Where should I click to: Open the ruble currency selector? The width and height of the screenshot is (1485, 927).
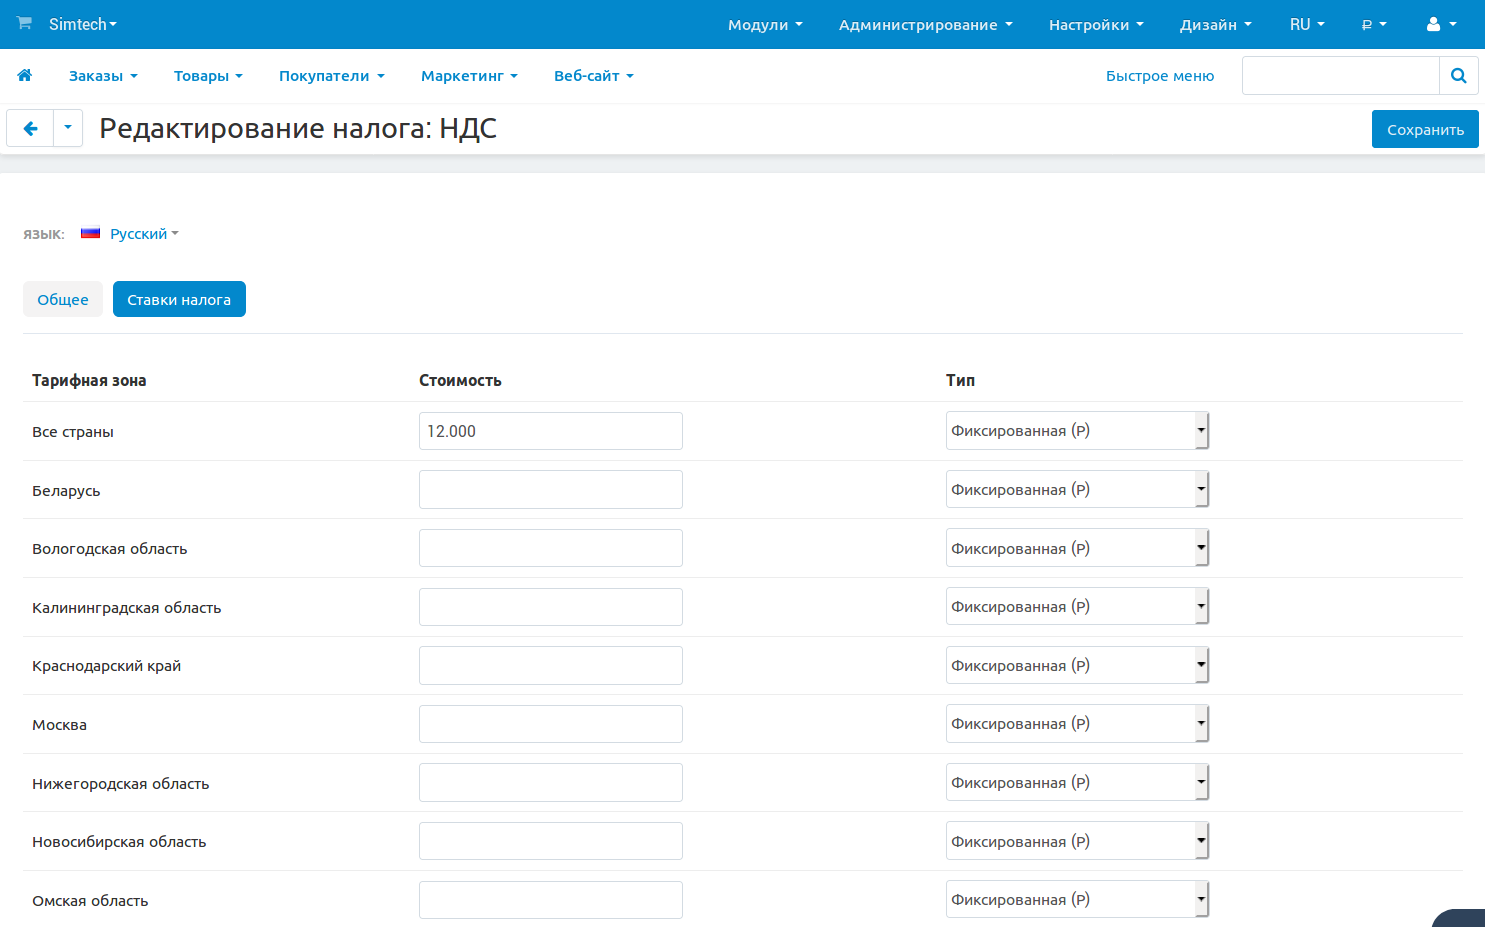pyautogui.click(x=1373, y=24)
